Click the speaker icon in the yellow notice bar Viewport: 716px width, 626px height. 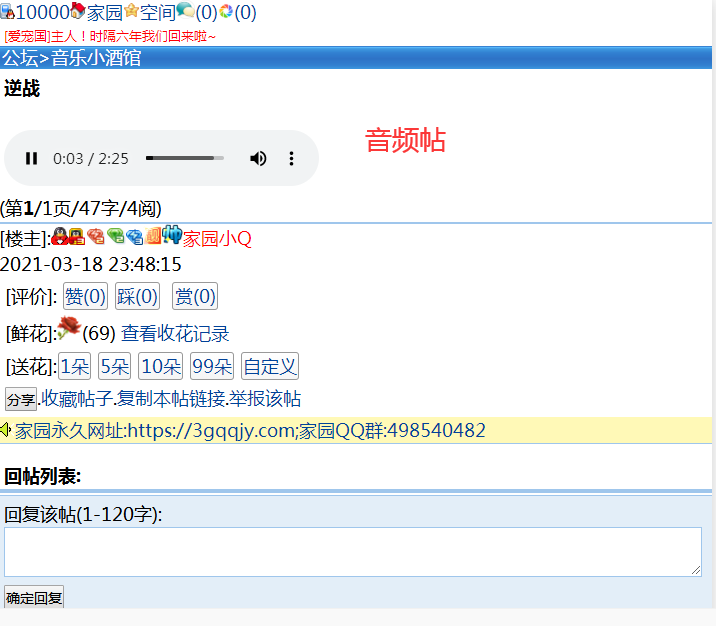(7, 430)
